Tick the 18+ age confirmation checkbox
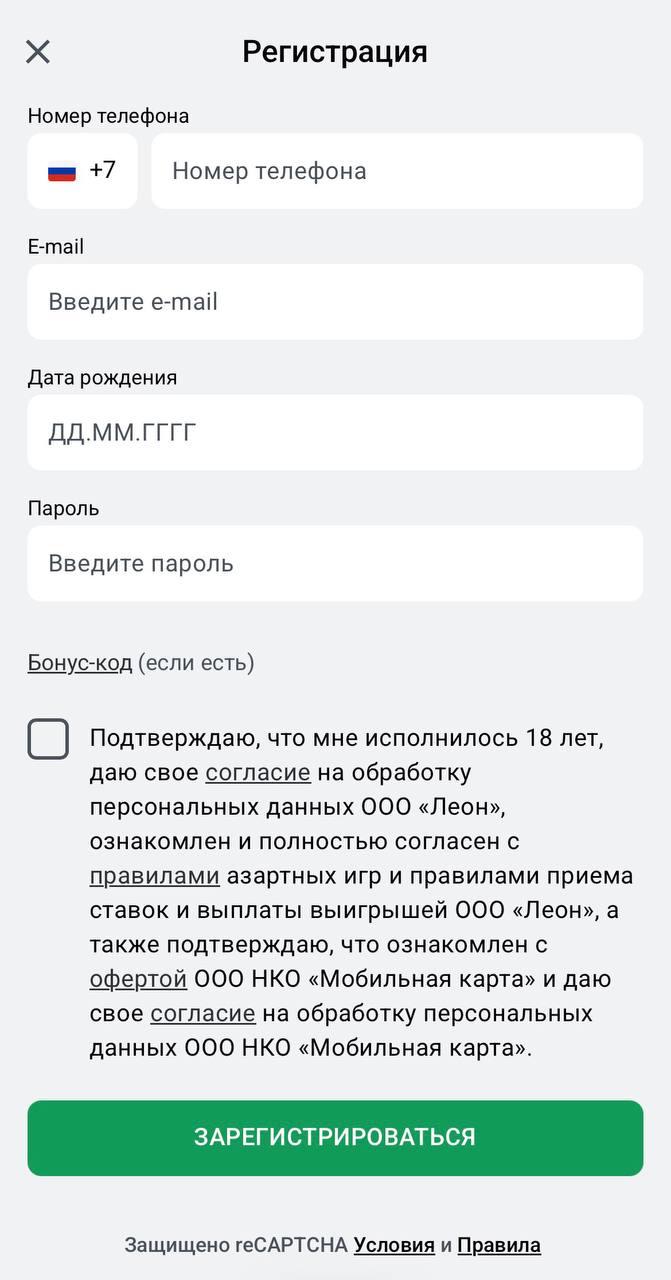 pyautogui.click(x=48, y=740)
